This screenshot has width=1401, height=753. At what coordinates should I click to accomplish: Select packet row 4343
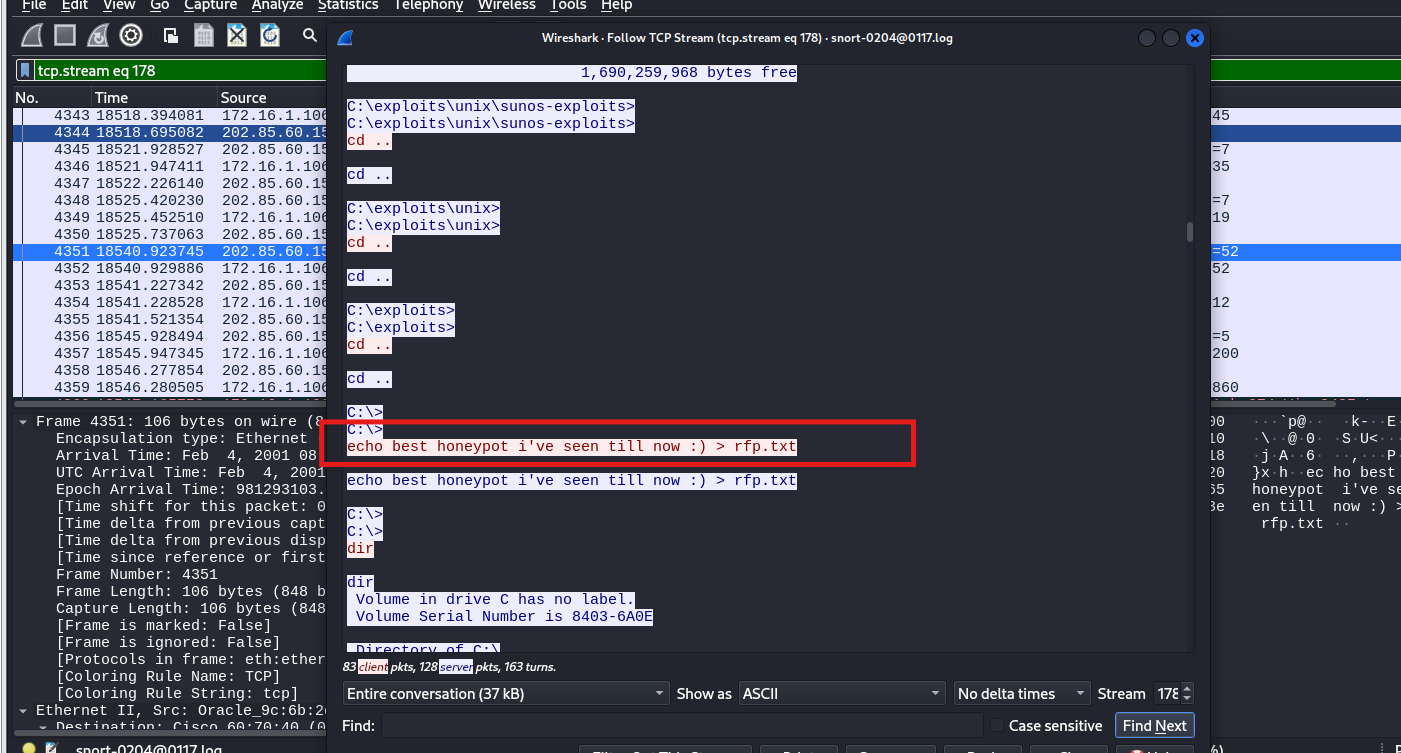pos(170,115)
